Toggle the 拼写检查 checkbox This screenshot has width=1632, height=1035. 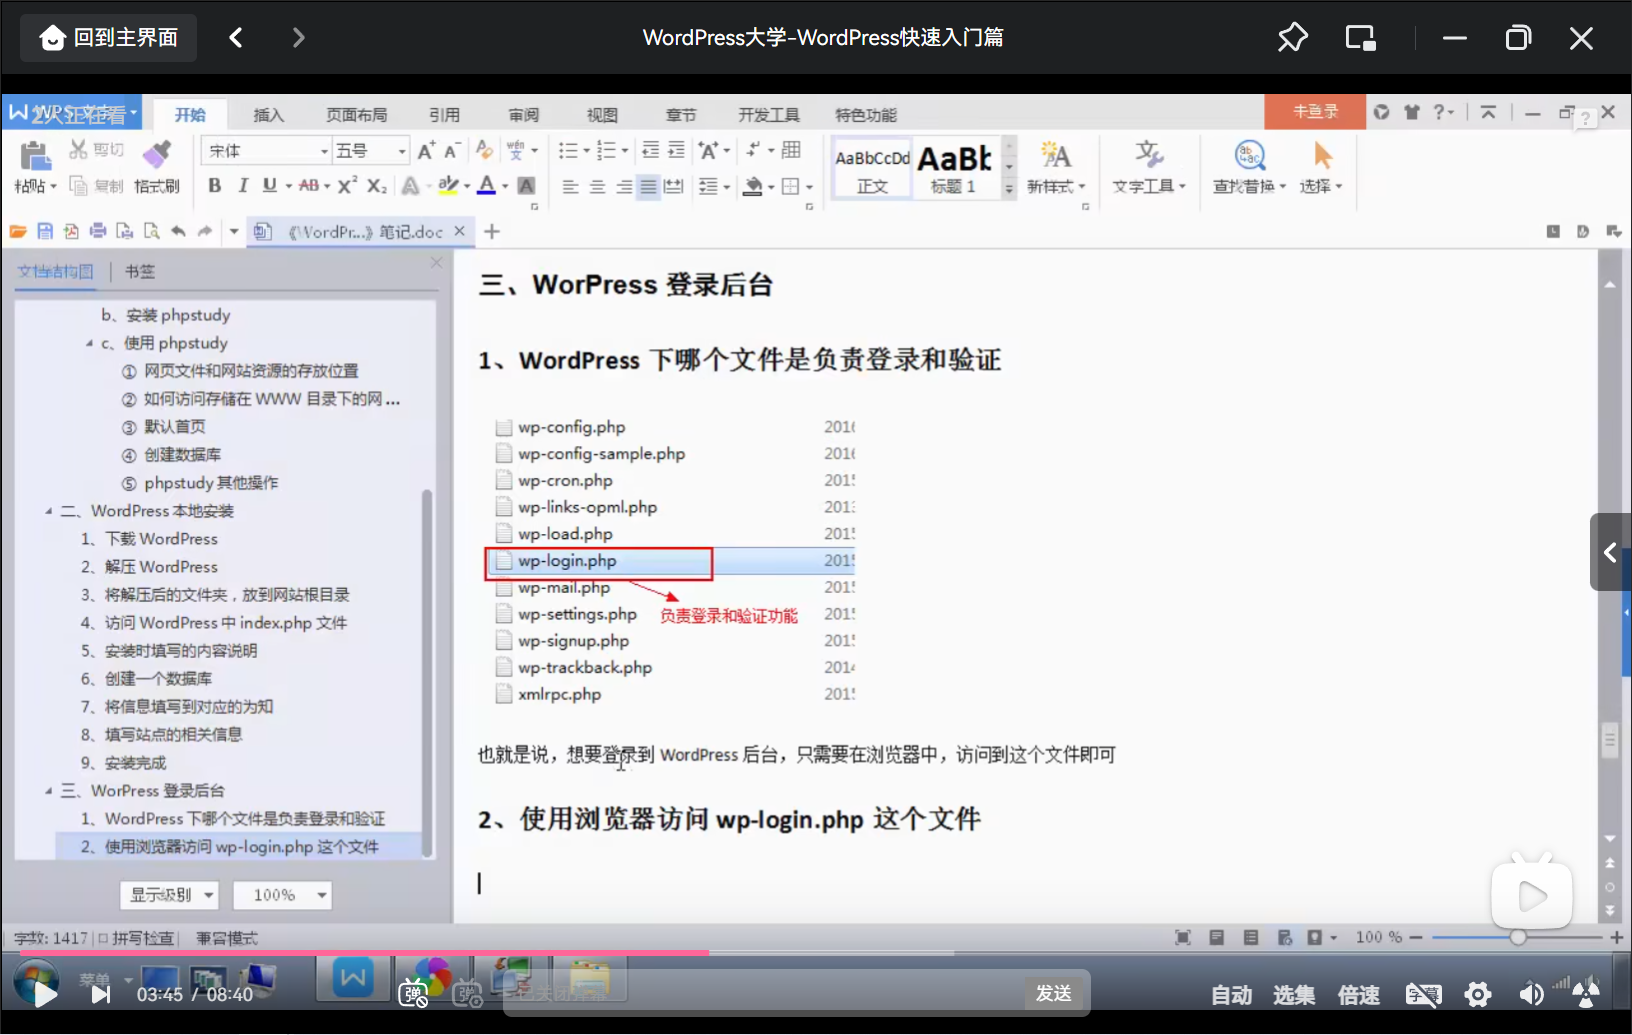103,938
